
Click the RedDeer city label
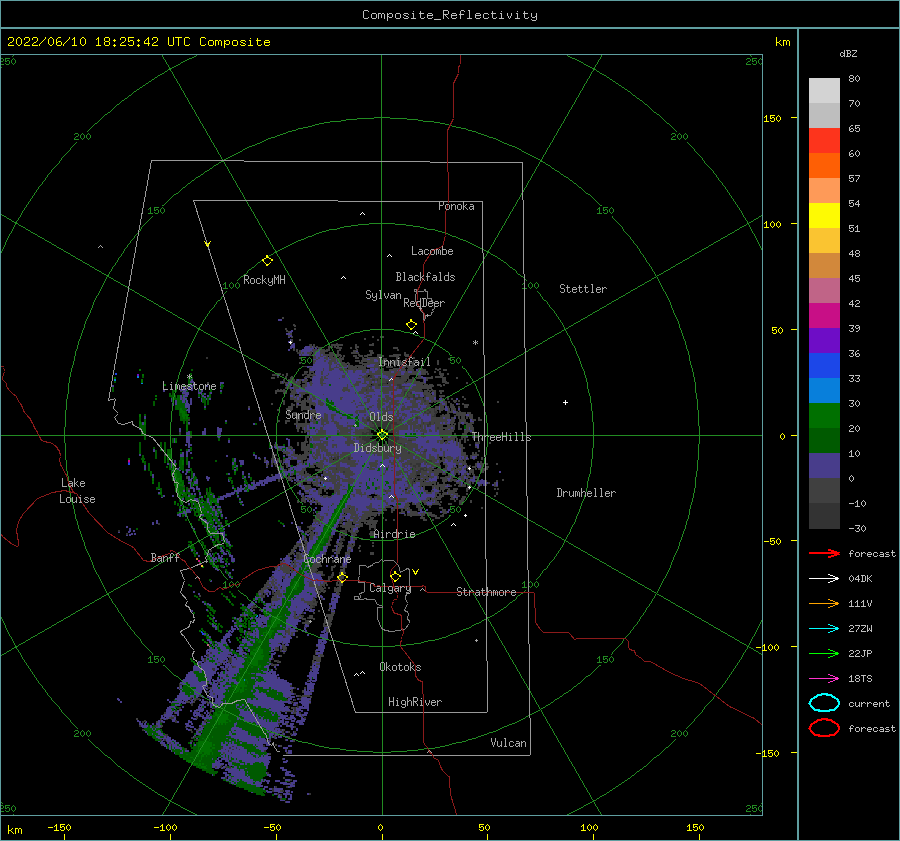[424, 303]
